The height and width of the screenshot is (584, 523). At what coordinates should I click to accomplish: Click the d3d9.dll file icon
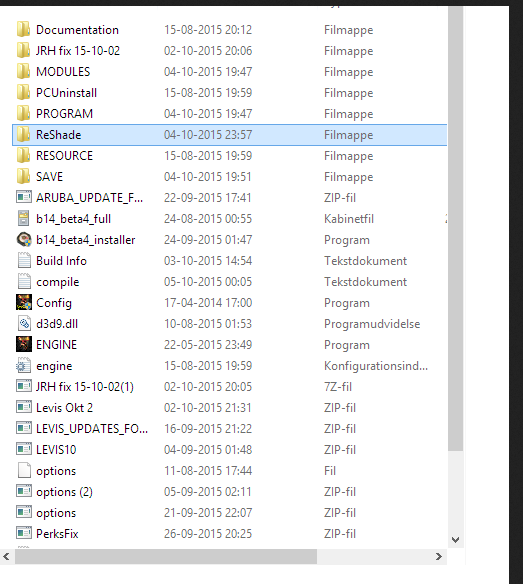click(24, 324)
